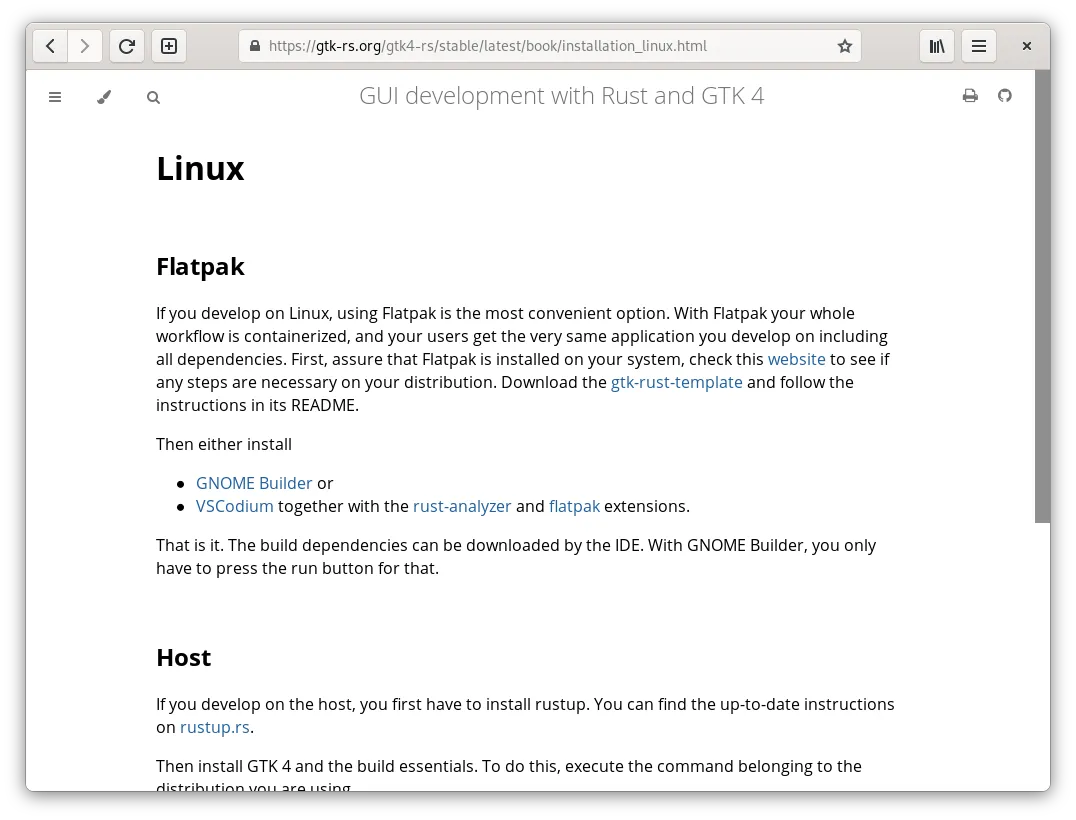Open the browser library panel
The image size is (1076, 820).
(x=937, y=46)
